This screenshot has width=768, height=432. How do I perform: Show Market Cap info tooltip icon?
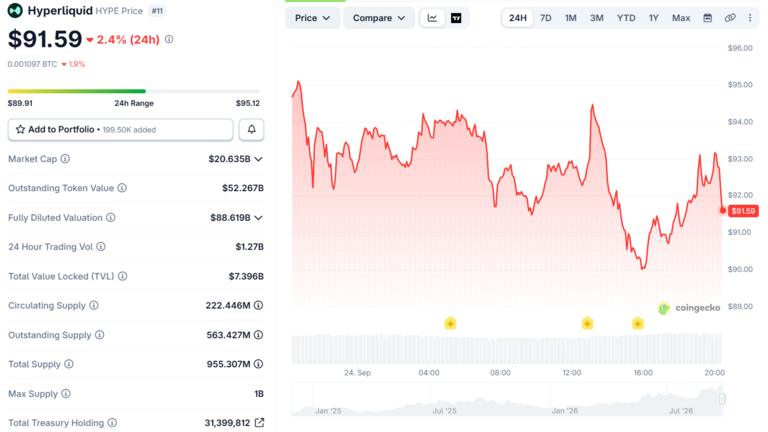(x=65, y=159)
